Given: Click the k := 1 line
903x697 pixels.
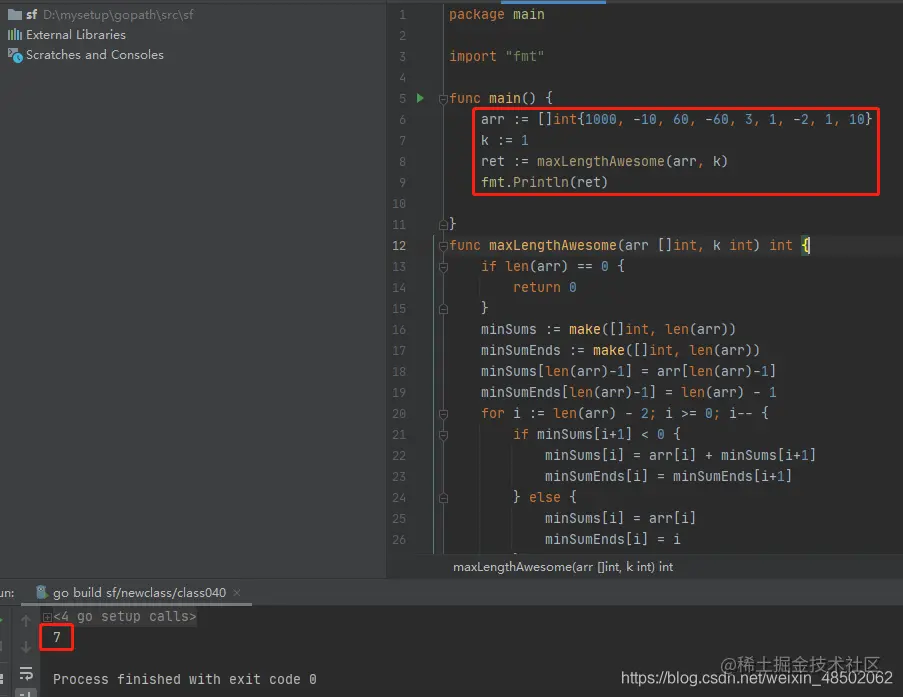Looking at the screenshot, I should (504, 140).
